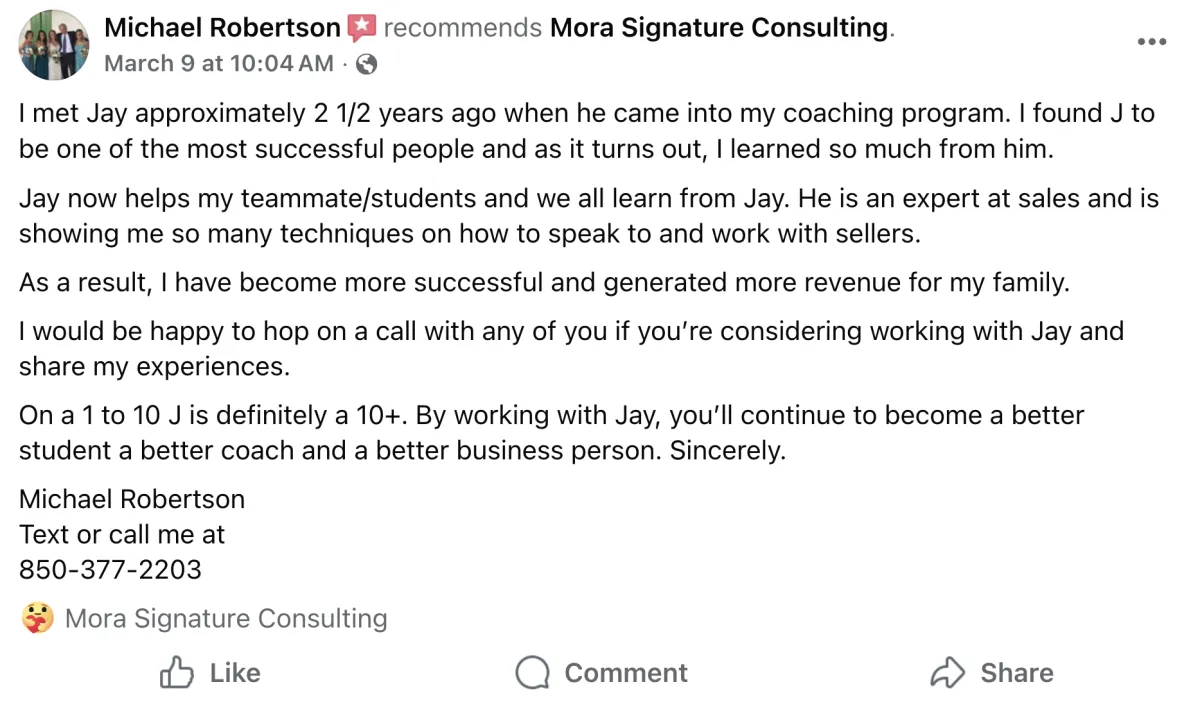
Task: Click the "As a result" paragraph
Action: coord(544,283)
